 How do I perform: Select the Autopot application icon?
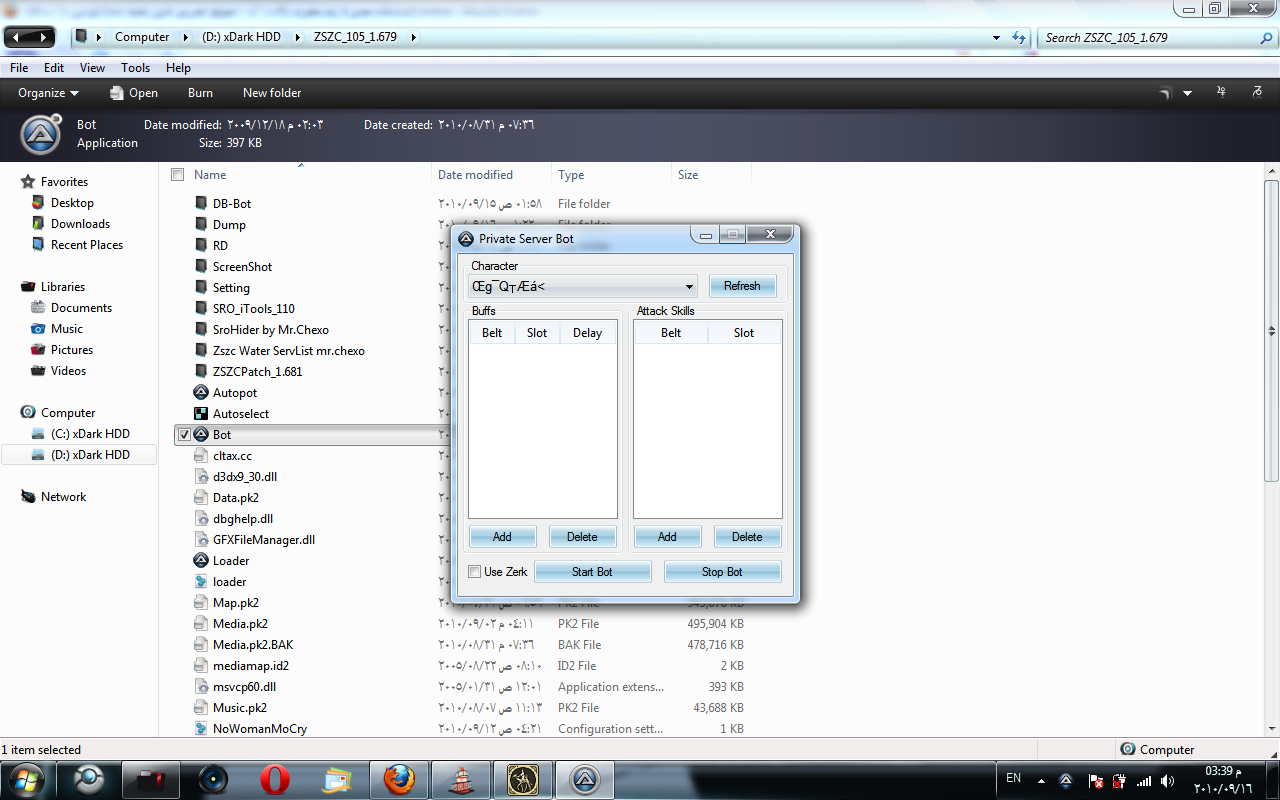click(201, 393)
